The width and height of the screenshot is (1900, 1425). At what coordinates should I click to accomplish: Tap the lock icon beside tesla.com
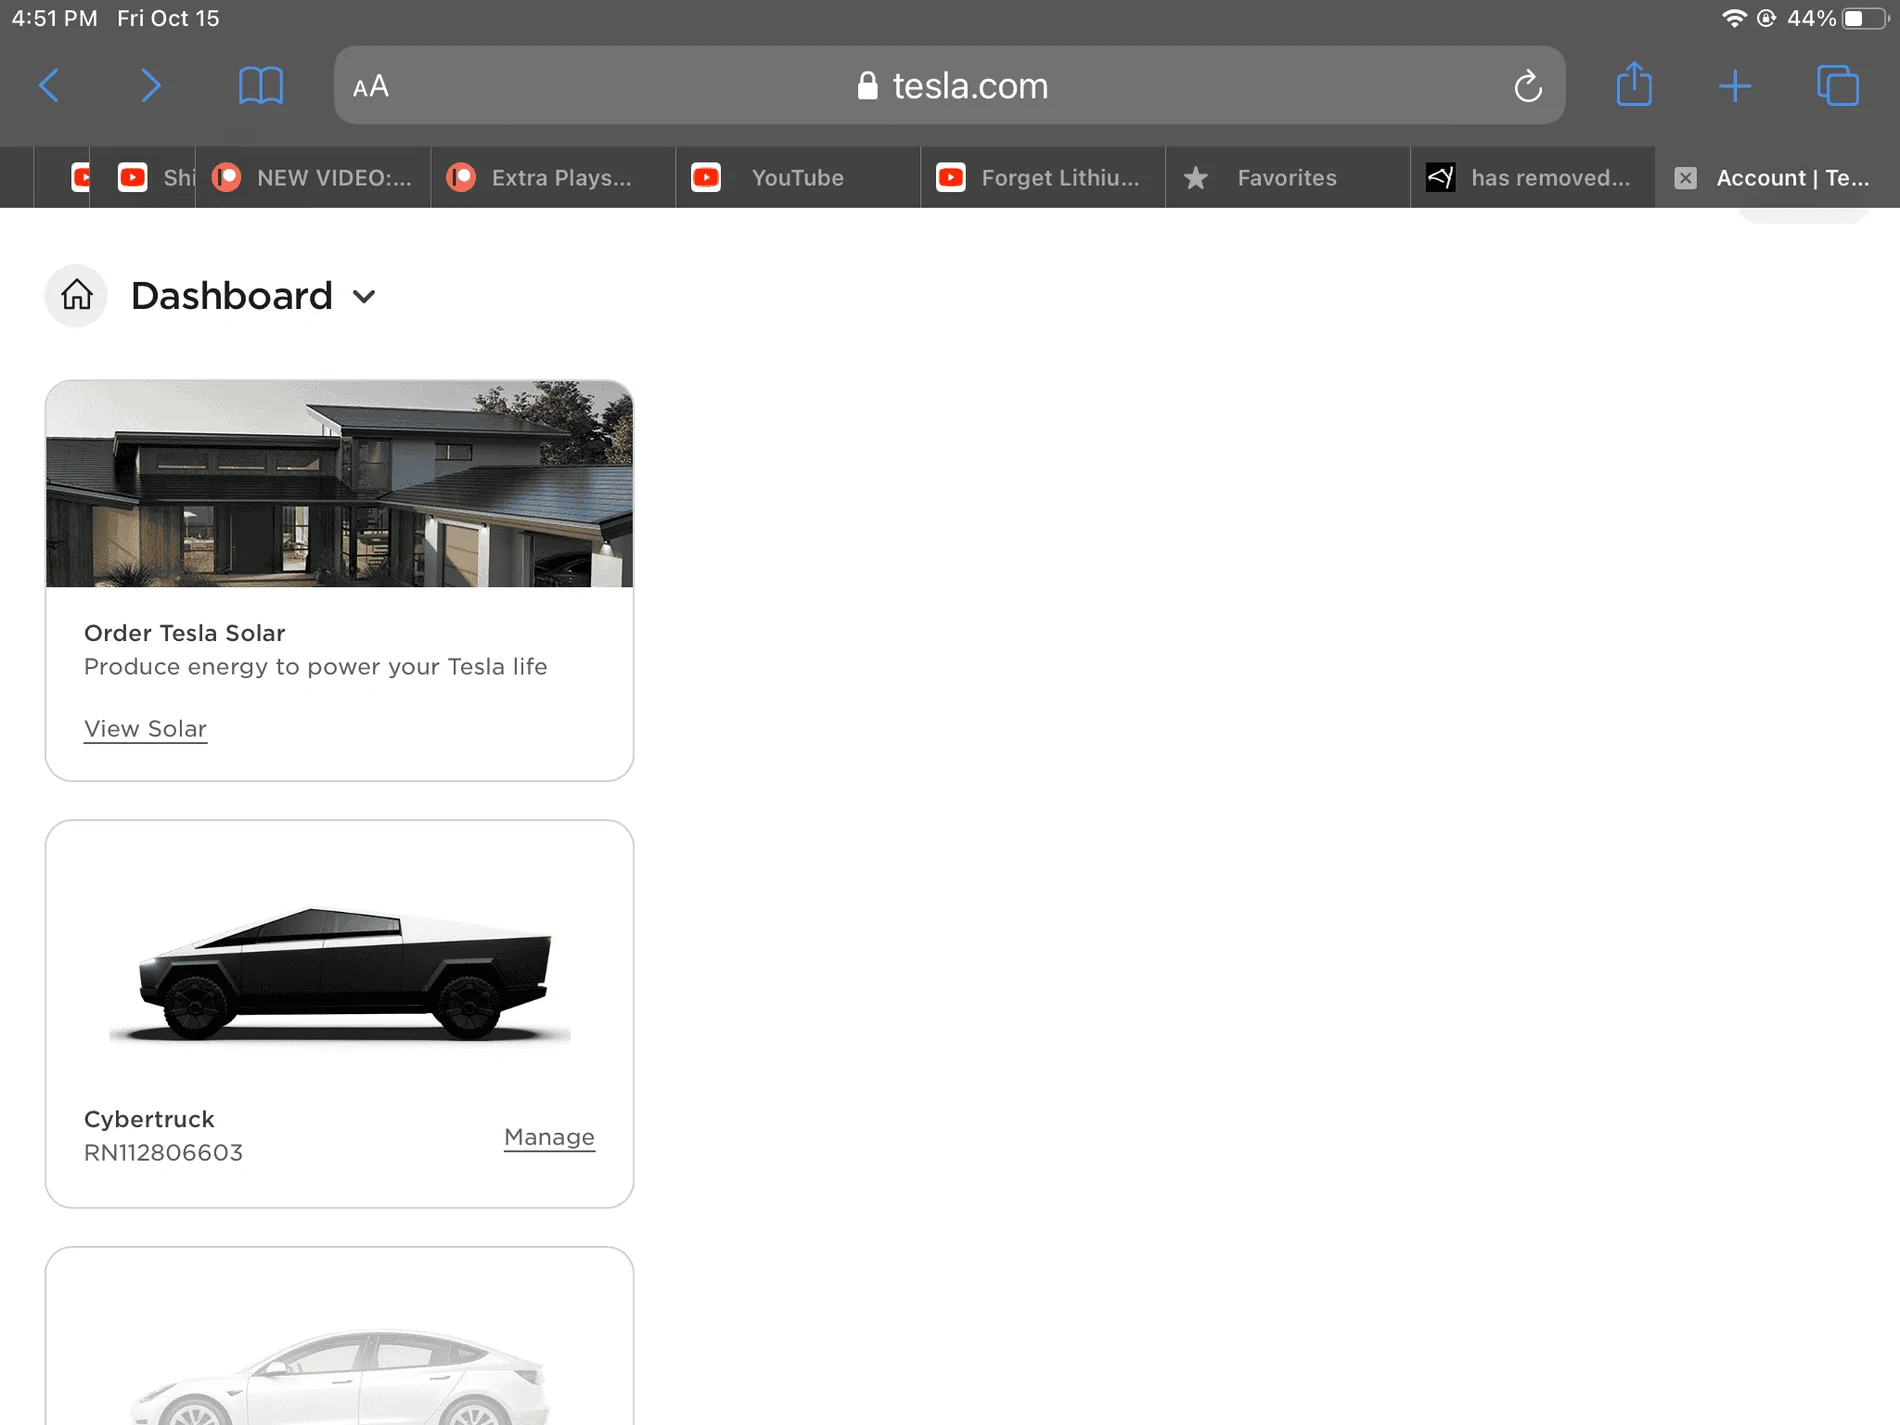(867, 86)
